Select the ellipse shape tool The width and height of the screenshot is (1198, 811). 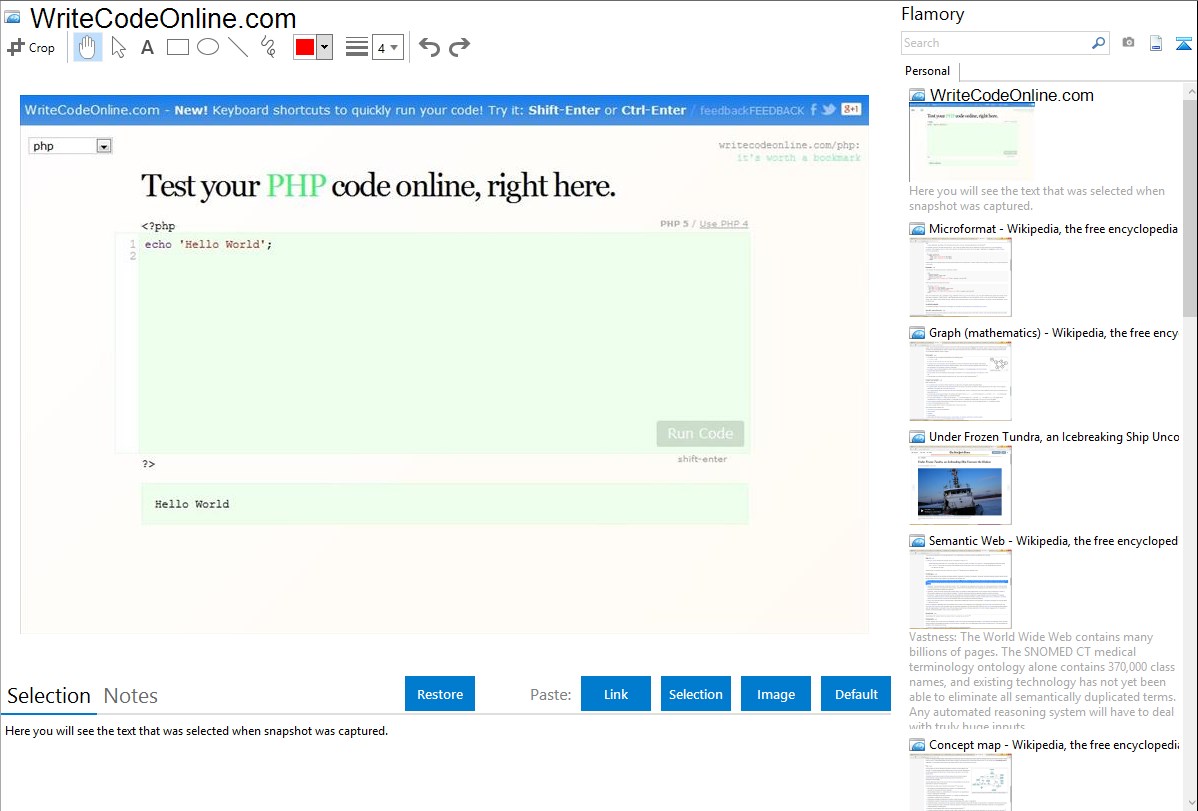(x=208, y=47)
